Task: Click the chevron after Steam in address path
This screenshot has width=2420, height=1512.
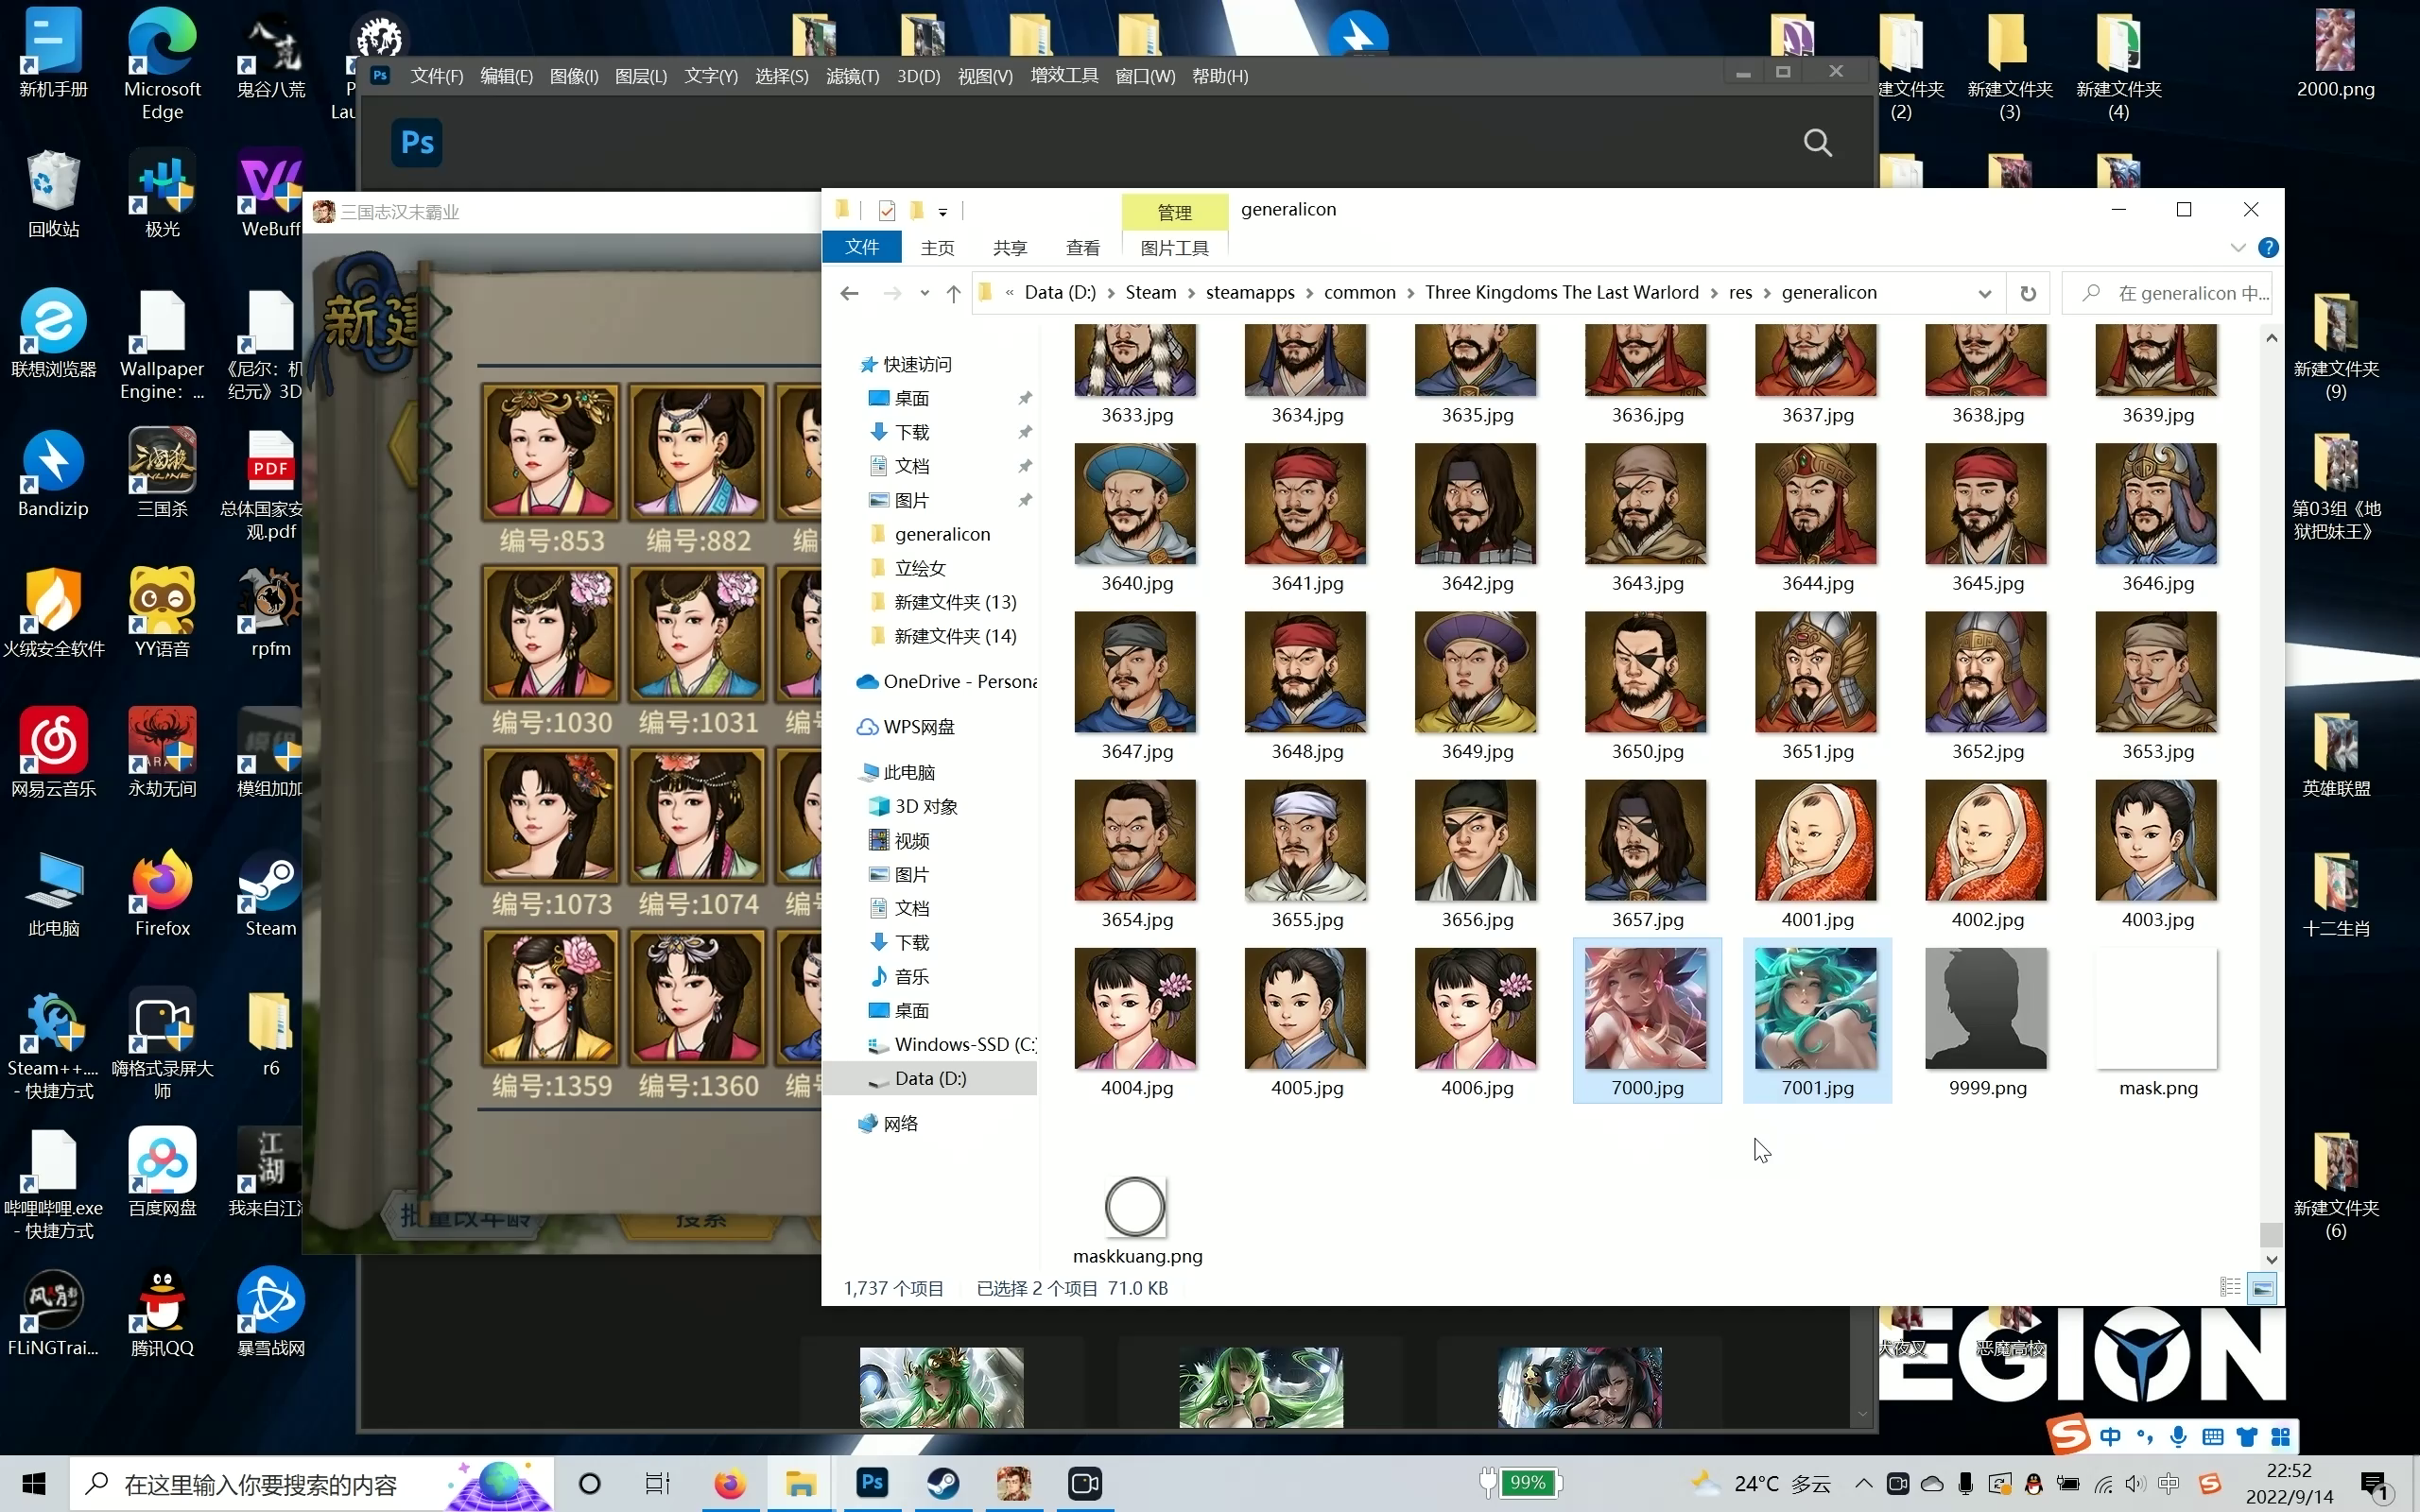Action: [1191, 293]
